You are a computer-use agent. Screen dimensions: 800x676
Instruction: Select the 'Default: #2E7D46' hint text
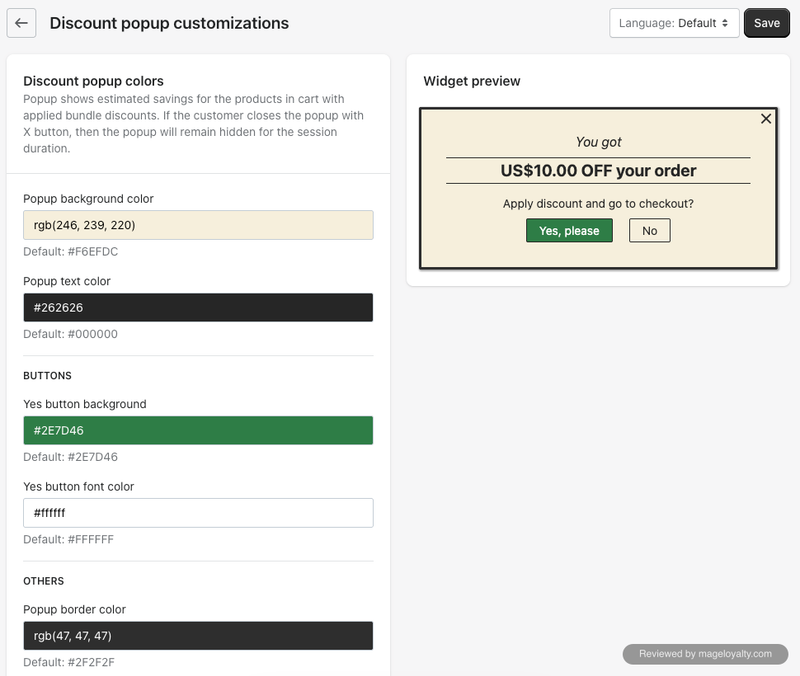tap(70, 457)
